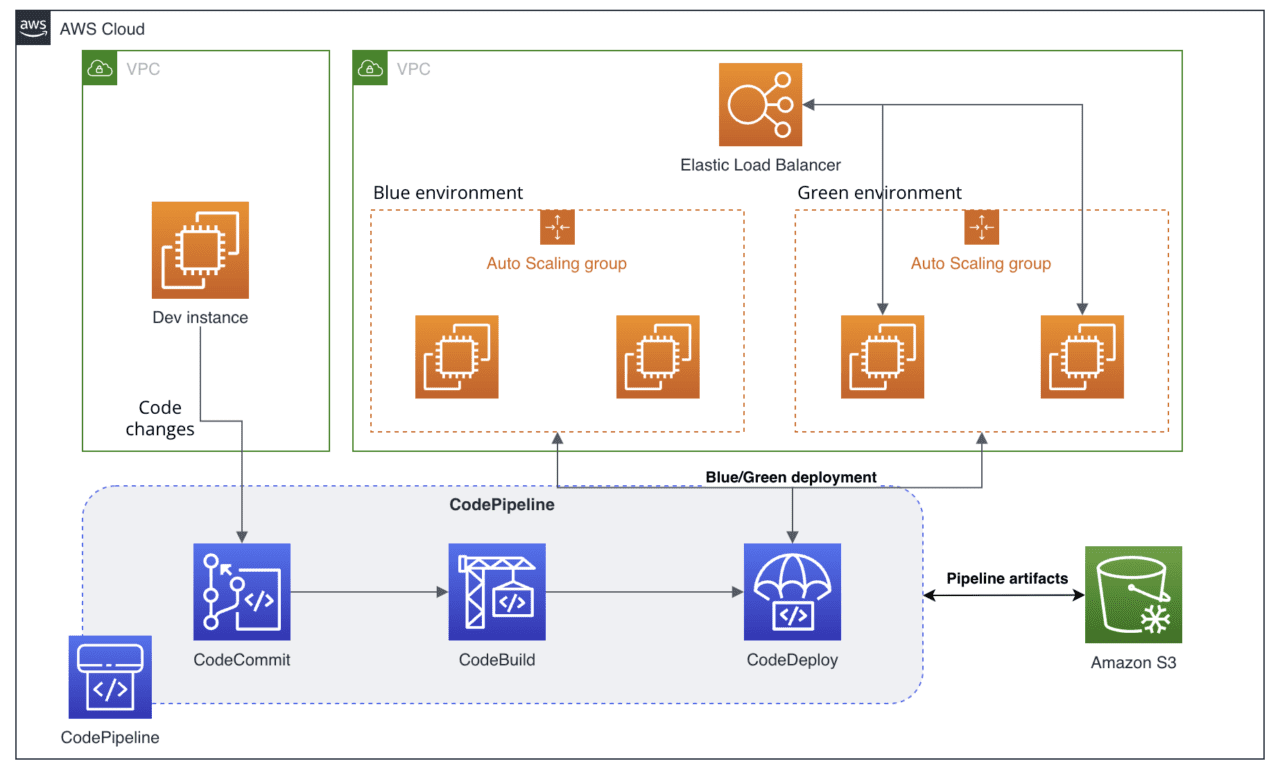Select the Elastic Load Balancer icon
The height and width of the screenshot is (768, 1280).
click(760, 104)
